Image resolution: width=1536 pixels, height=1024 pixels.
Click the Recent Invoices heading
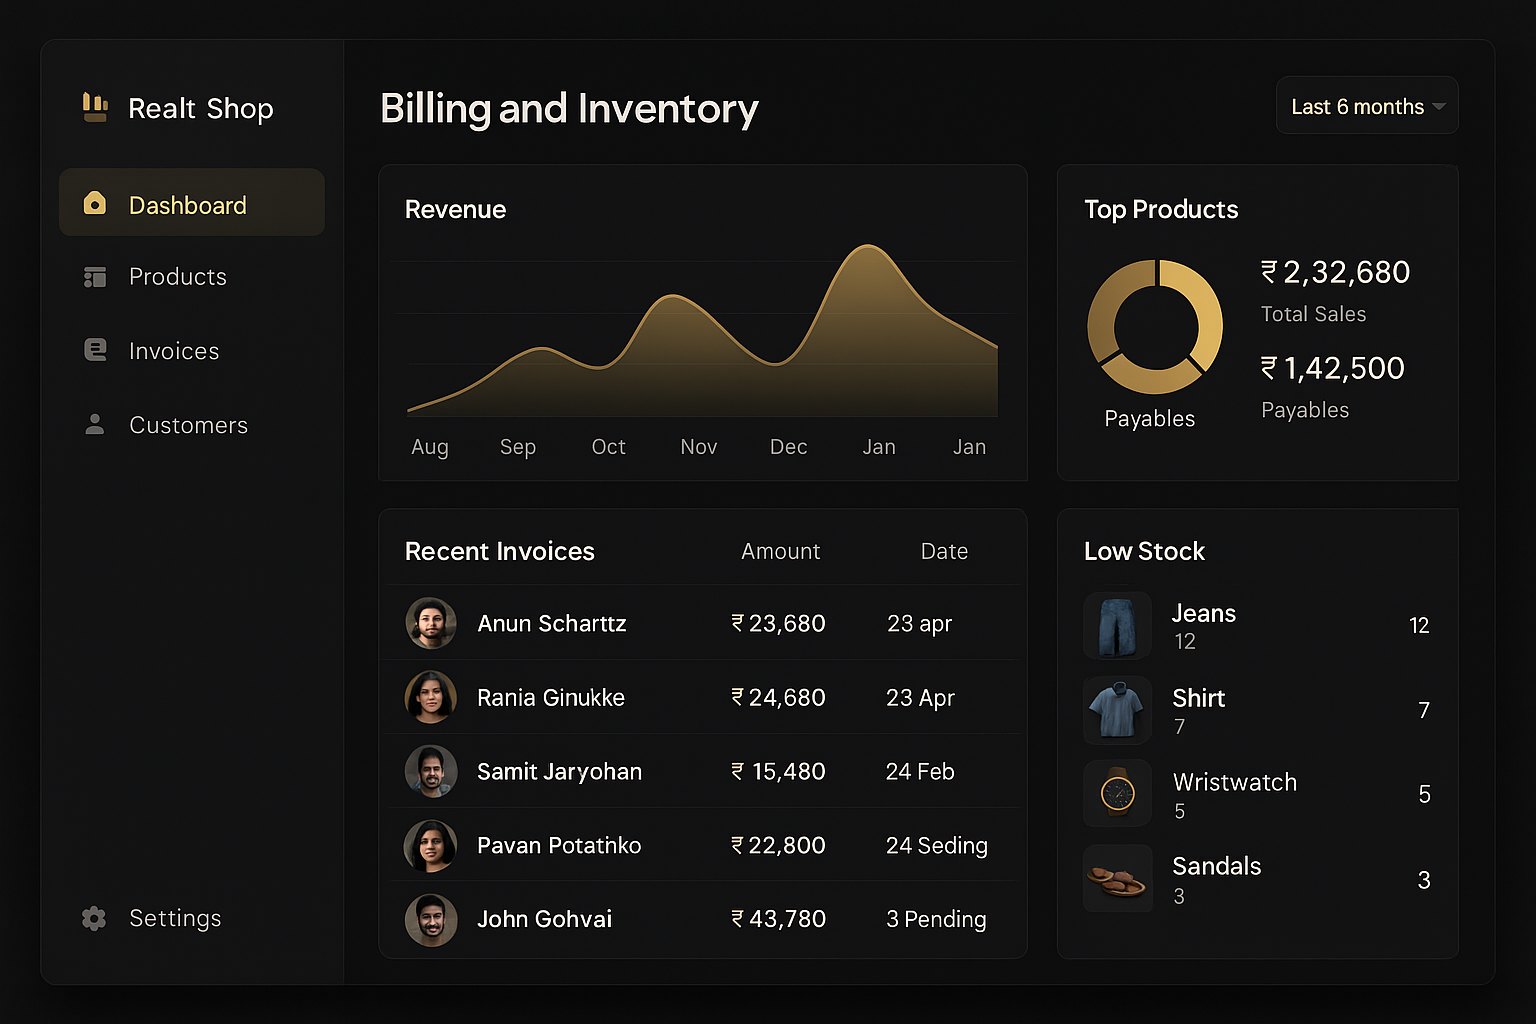[499, 551]
